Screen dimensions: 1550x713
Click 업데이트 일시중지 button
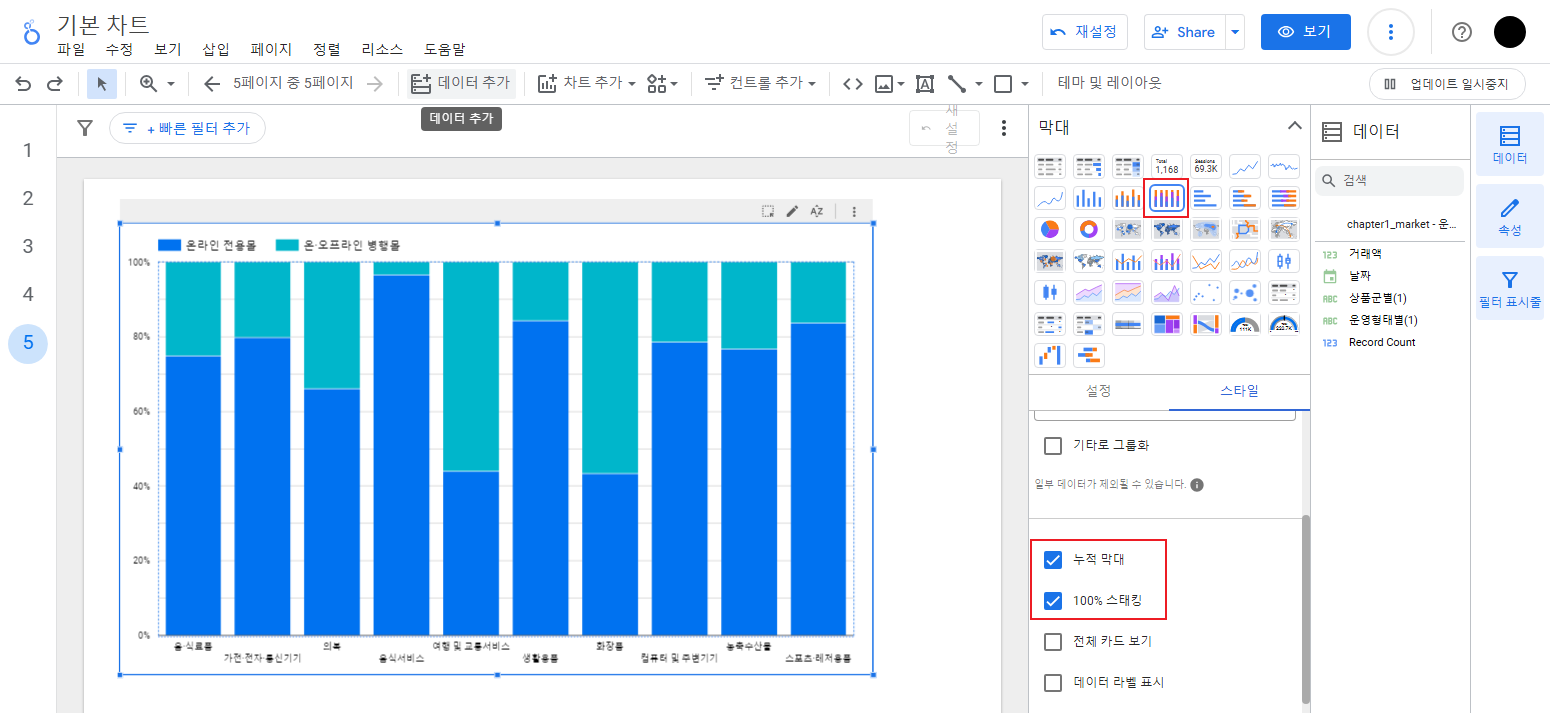[1447, 84]
